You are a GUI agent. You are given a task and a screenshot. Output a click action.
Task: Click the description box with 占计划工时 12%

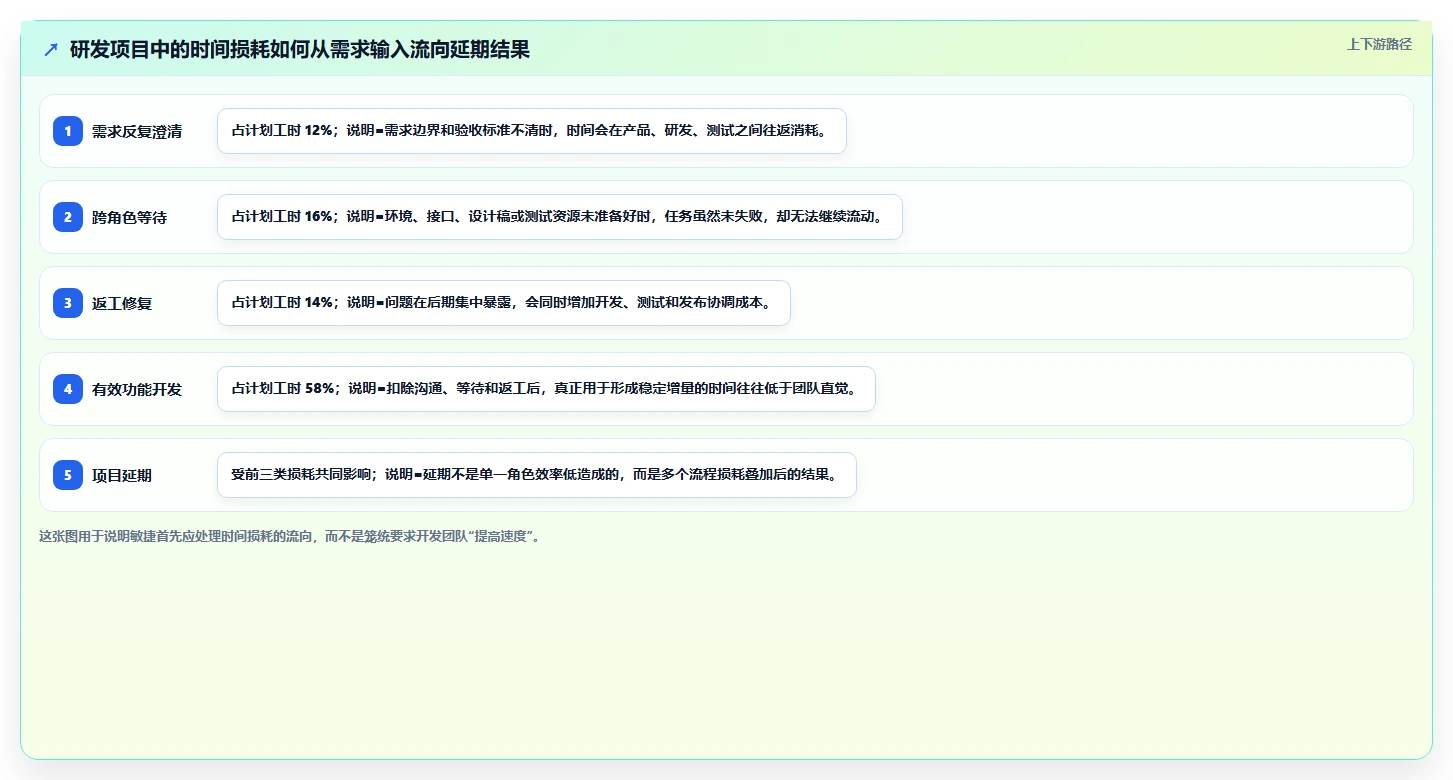pyautogui.click(x=532, y=131)
